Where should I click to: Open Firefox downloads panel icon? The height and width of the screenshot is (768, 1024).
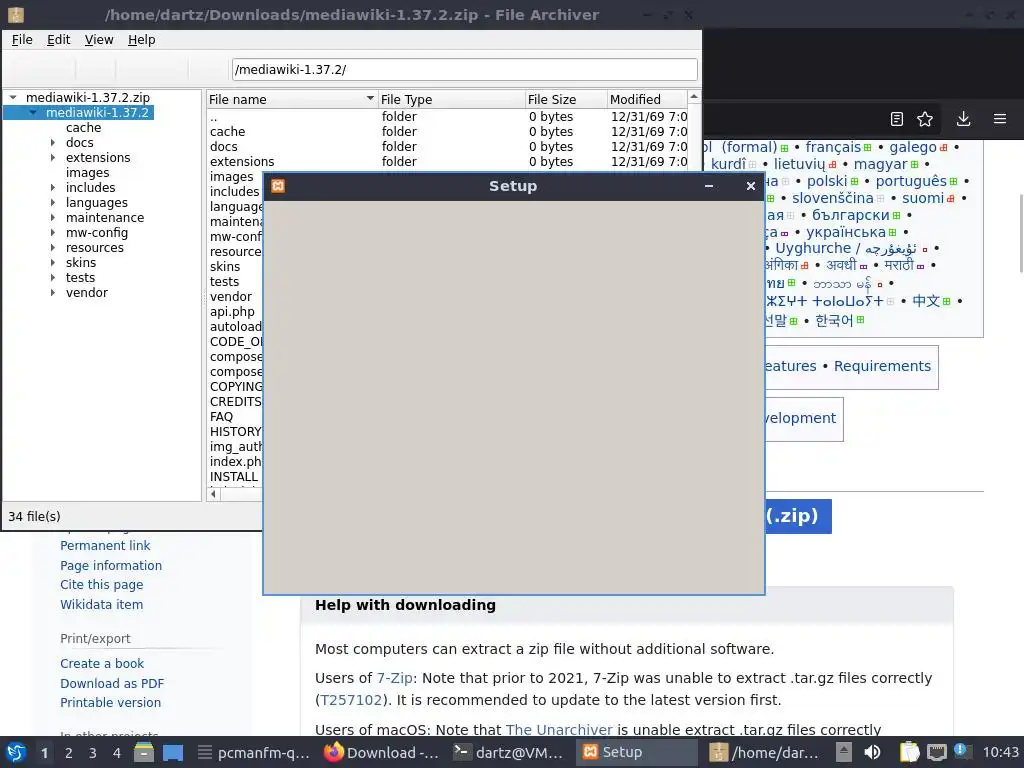963,119
